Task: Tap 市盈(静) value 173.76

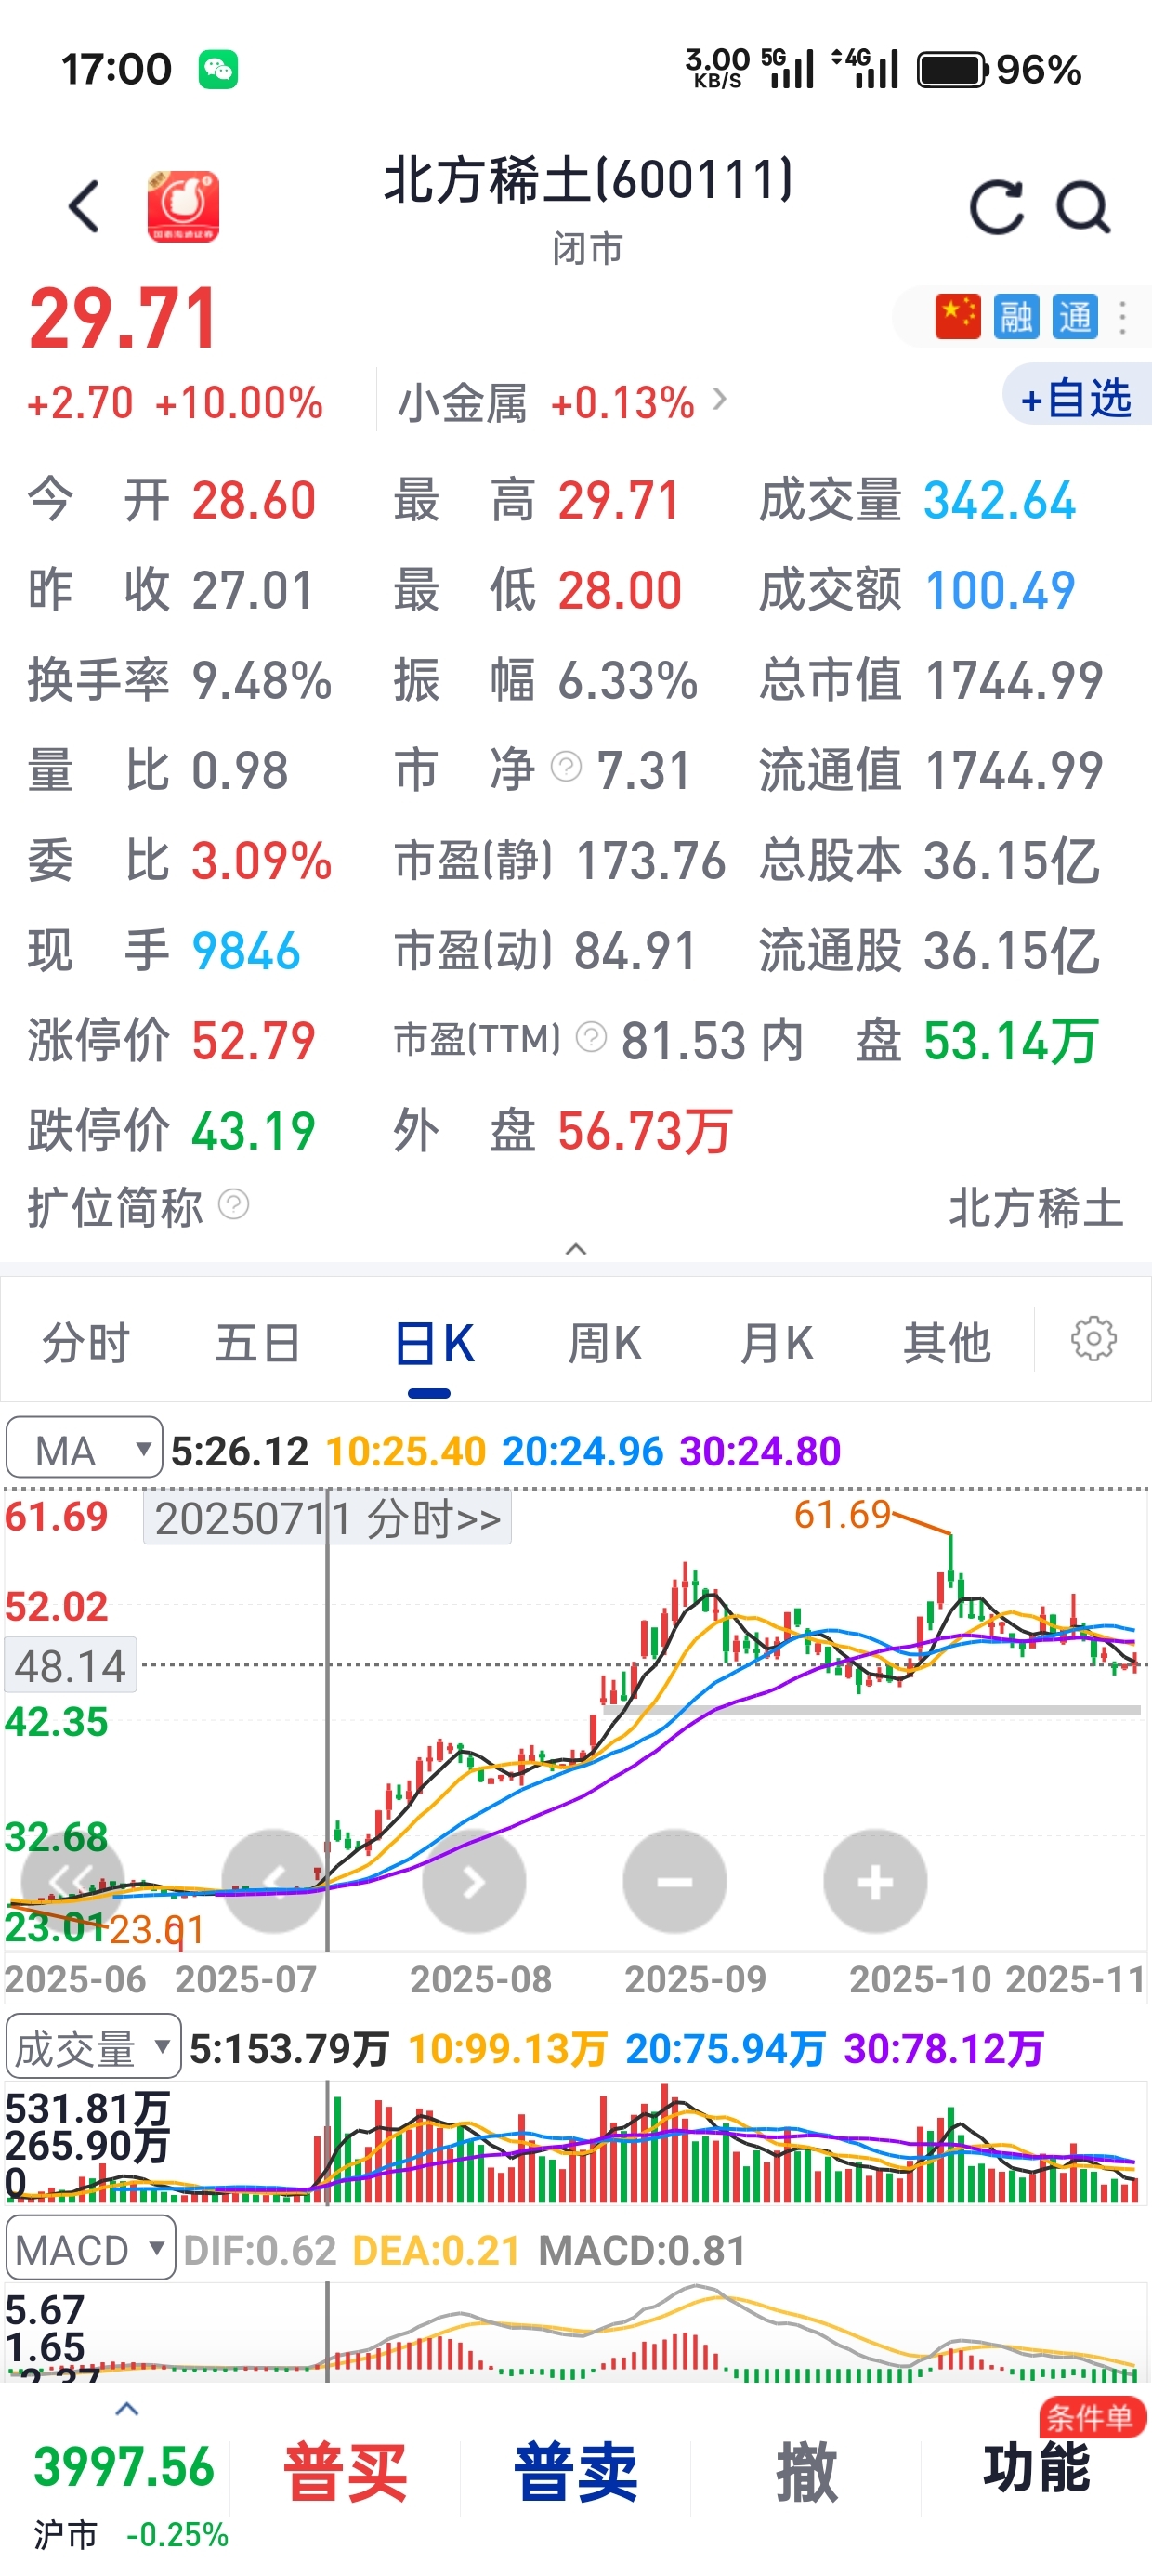Action: point(650,860)
